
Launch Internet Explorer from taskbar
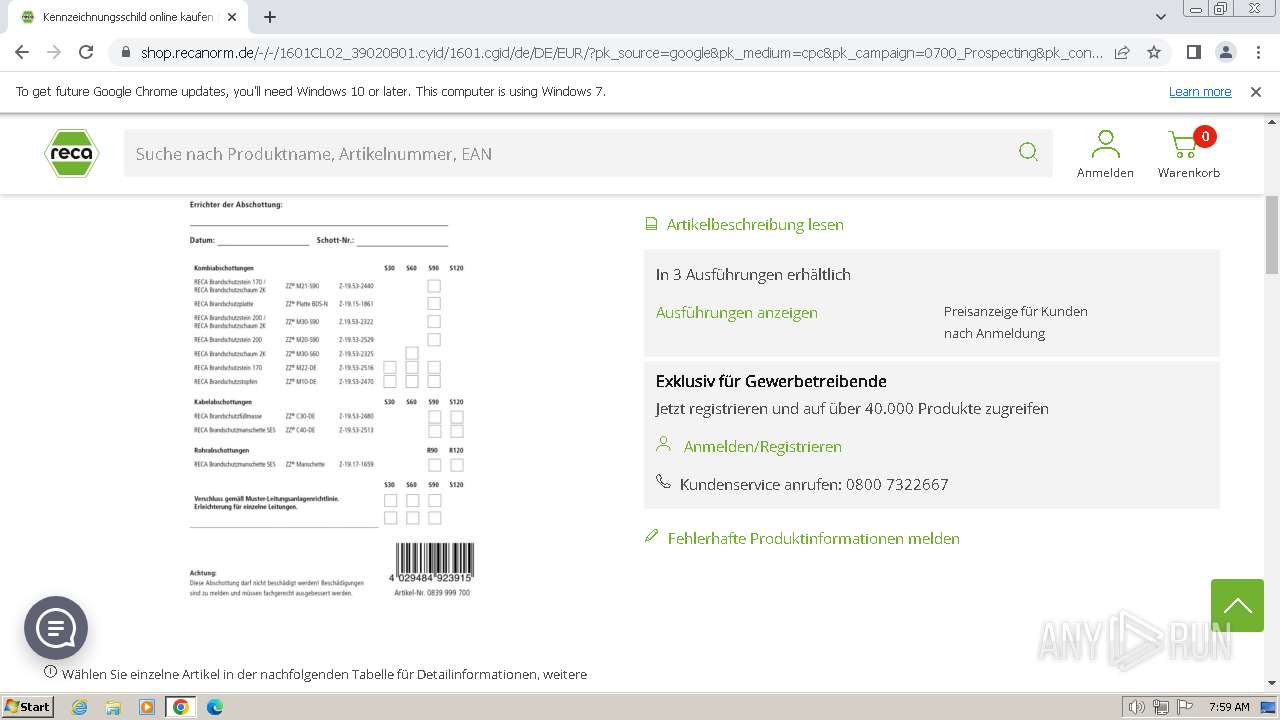pyautogui.click(x=79, y=707)
